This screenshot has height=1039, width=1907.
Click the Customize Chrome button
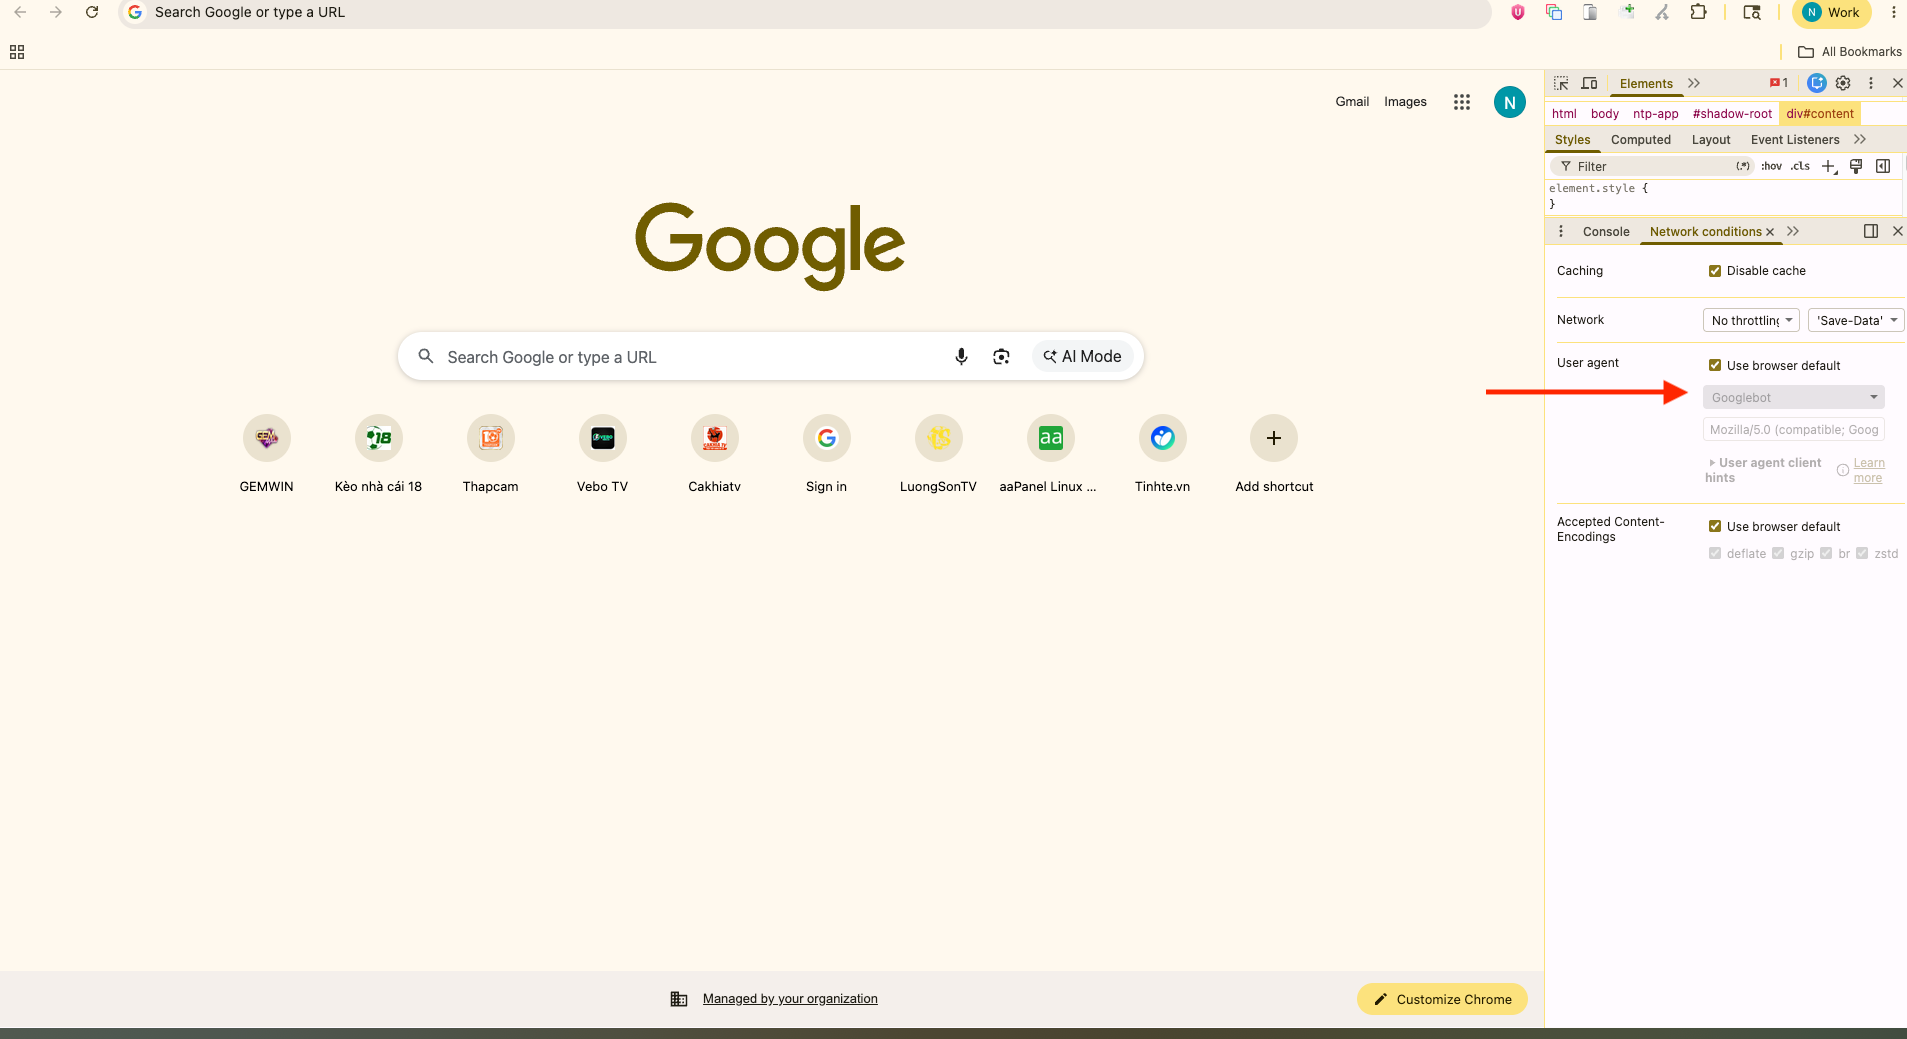pos(1442,999)
